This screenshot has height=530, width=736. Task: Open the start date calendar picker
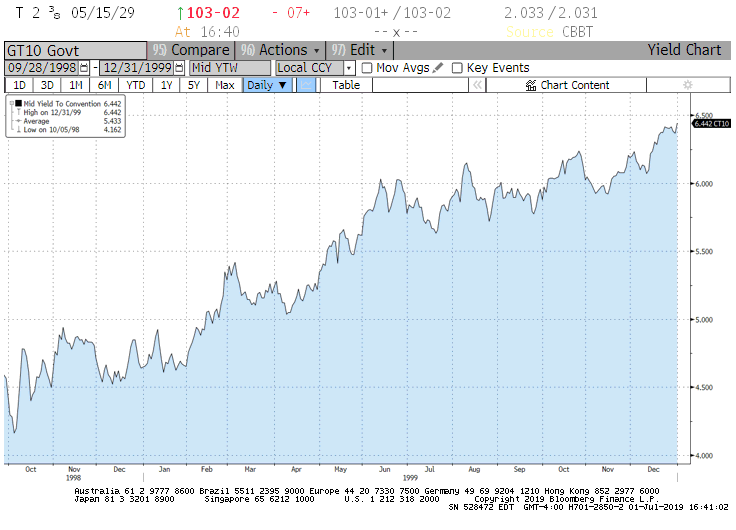[83, 68]
